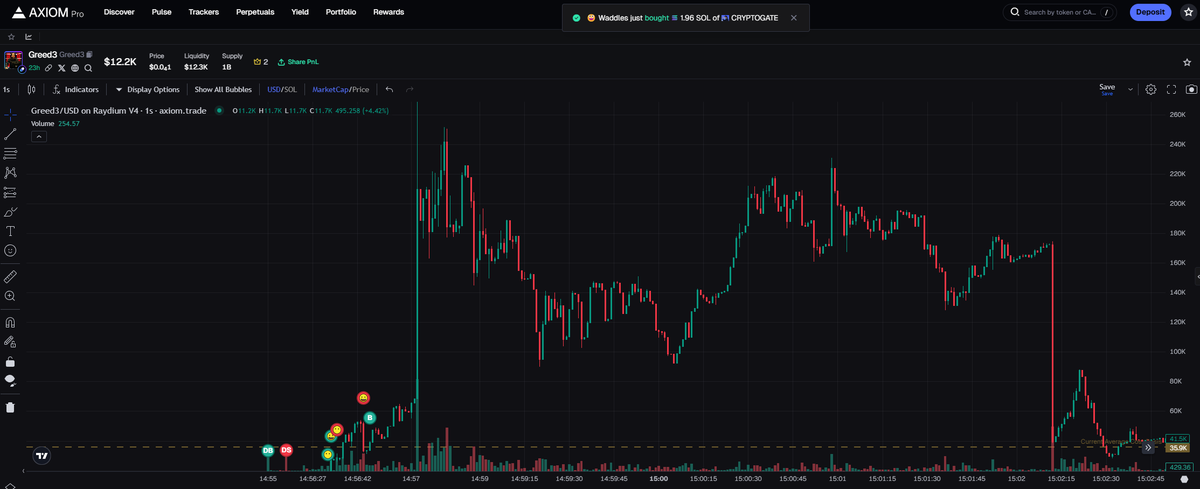
Task: Click Share PnL
Action: tap(296, 62)
